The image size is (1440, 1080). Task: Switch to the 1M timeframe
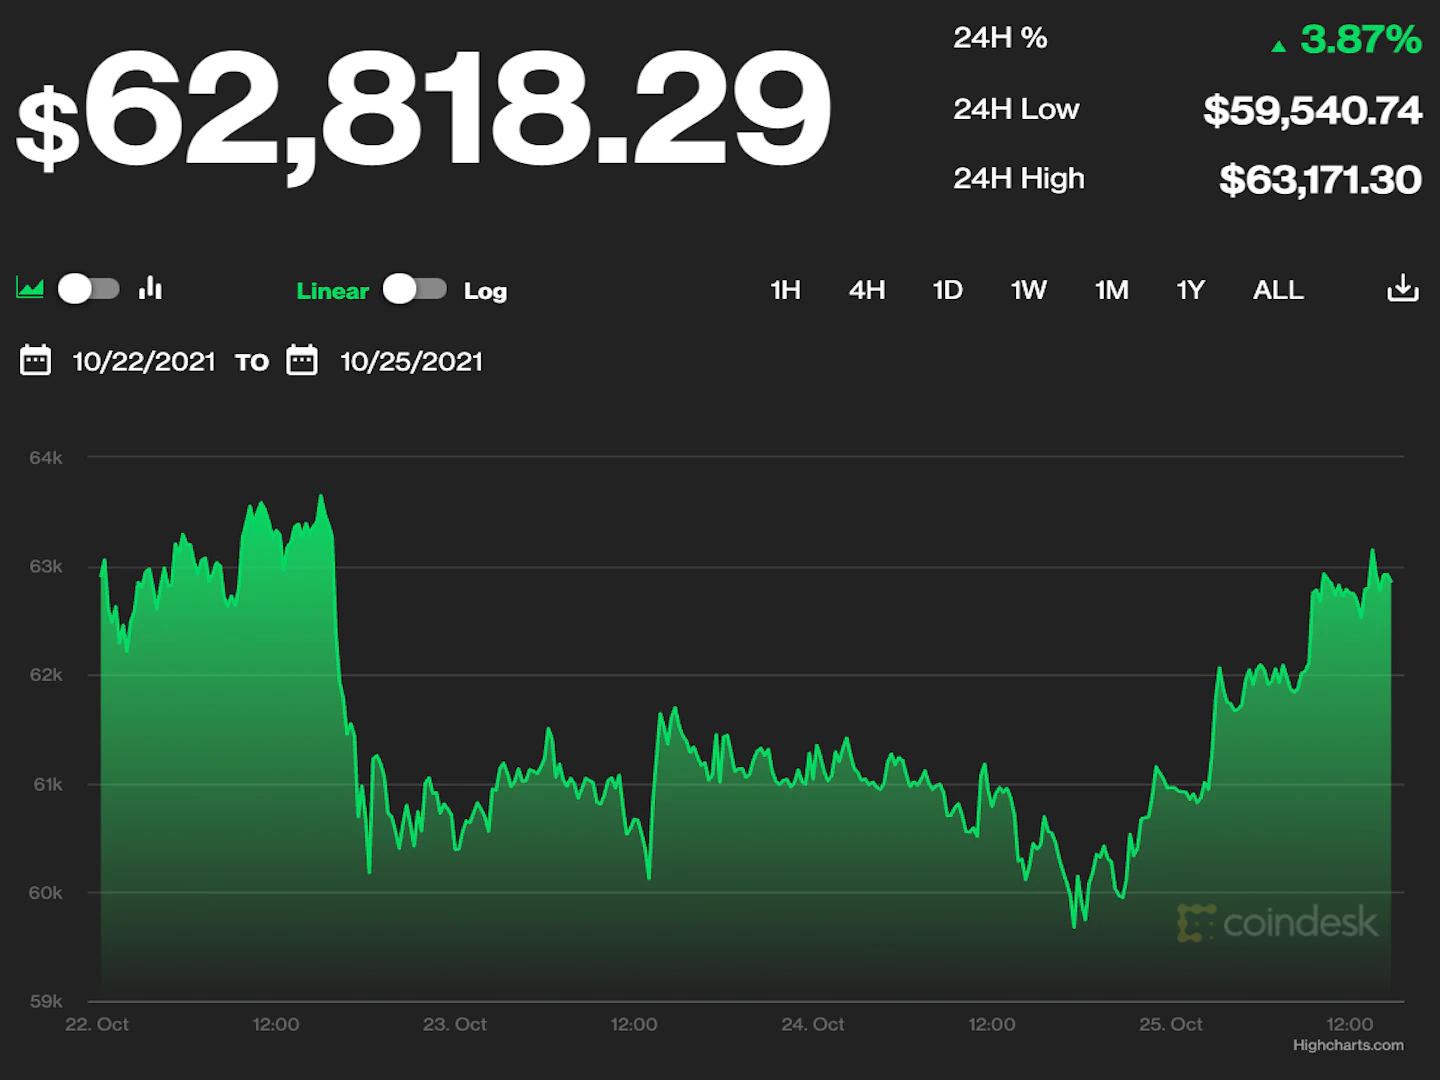(1111, 290)
